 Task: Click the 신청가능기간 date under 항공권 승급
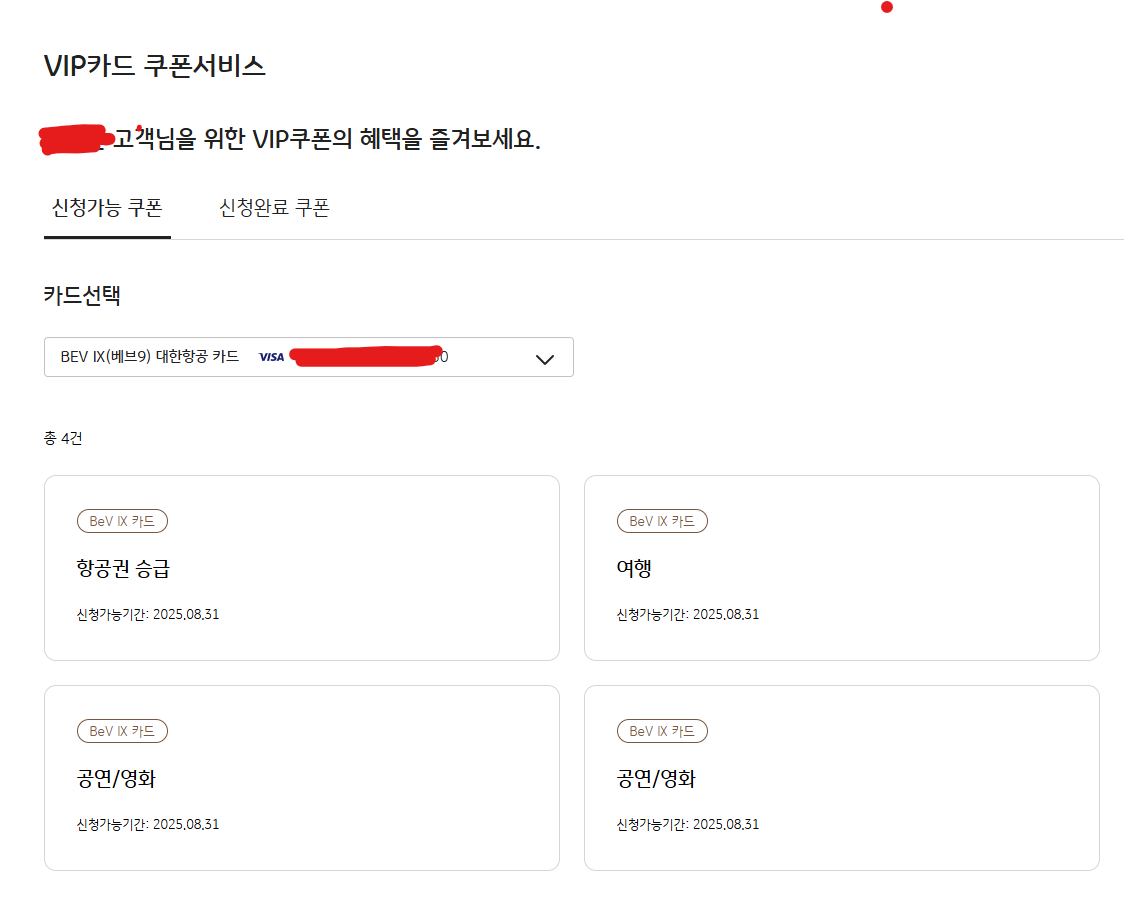[x=147, y=614]
